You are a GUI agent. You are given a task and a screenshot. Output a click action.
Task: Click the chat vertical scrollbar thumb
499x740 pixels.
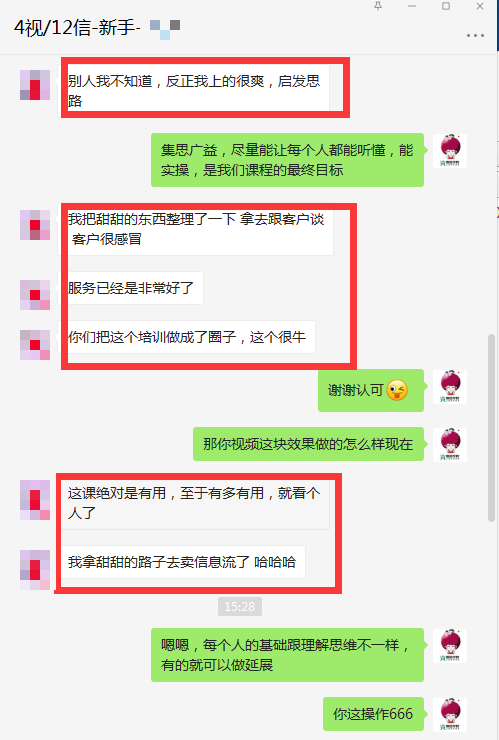tap(491, 427)
